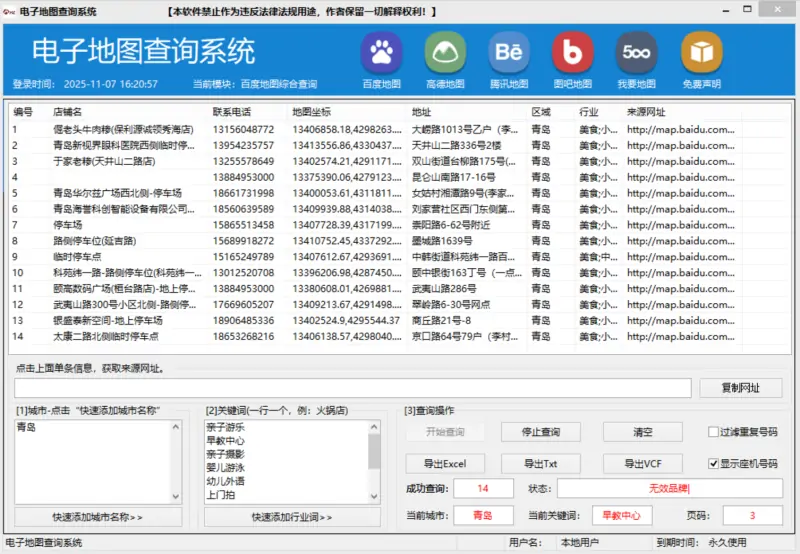Open the 免费声明 box icon
800x554 pixels.
point(702,52)
